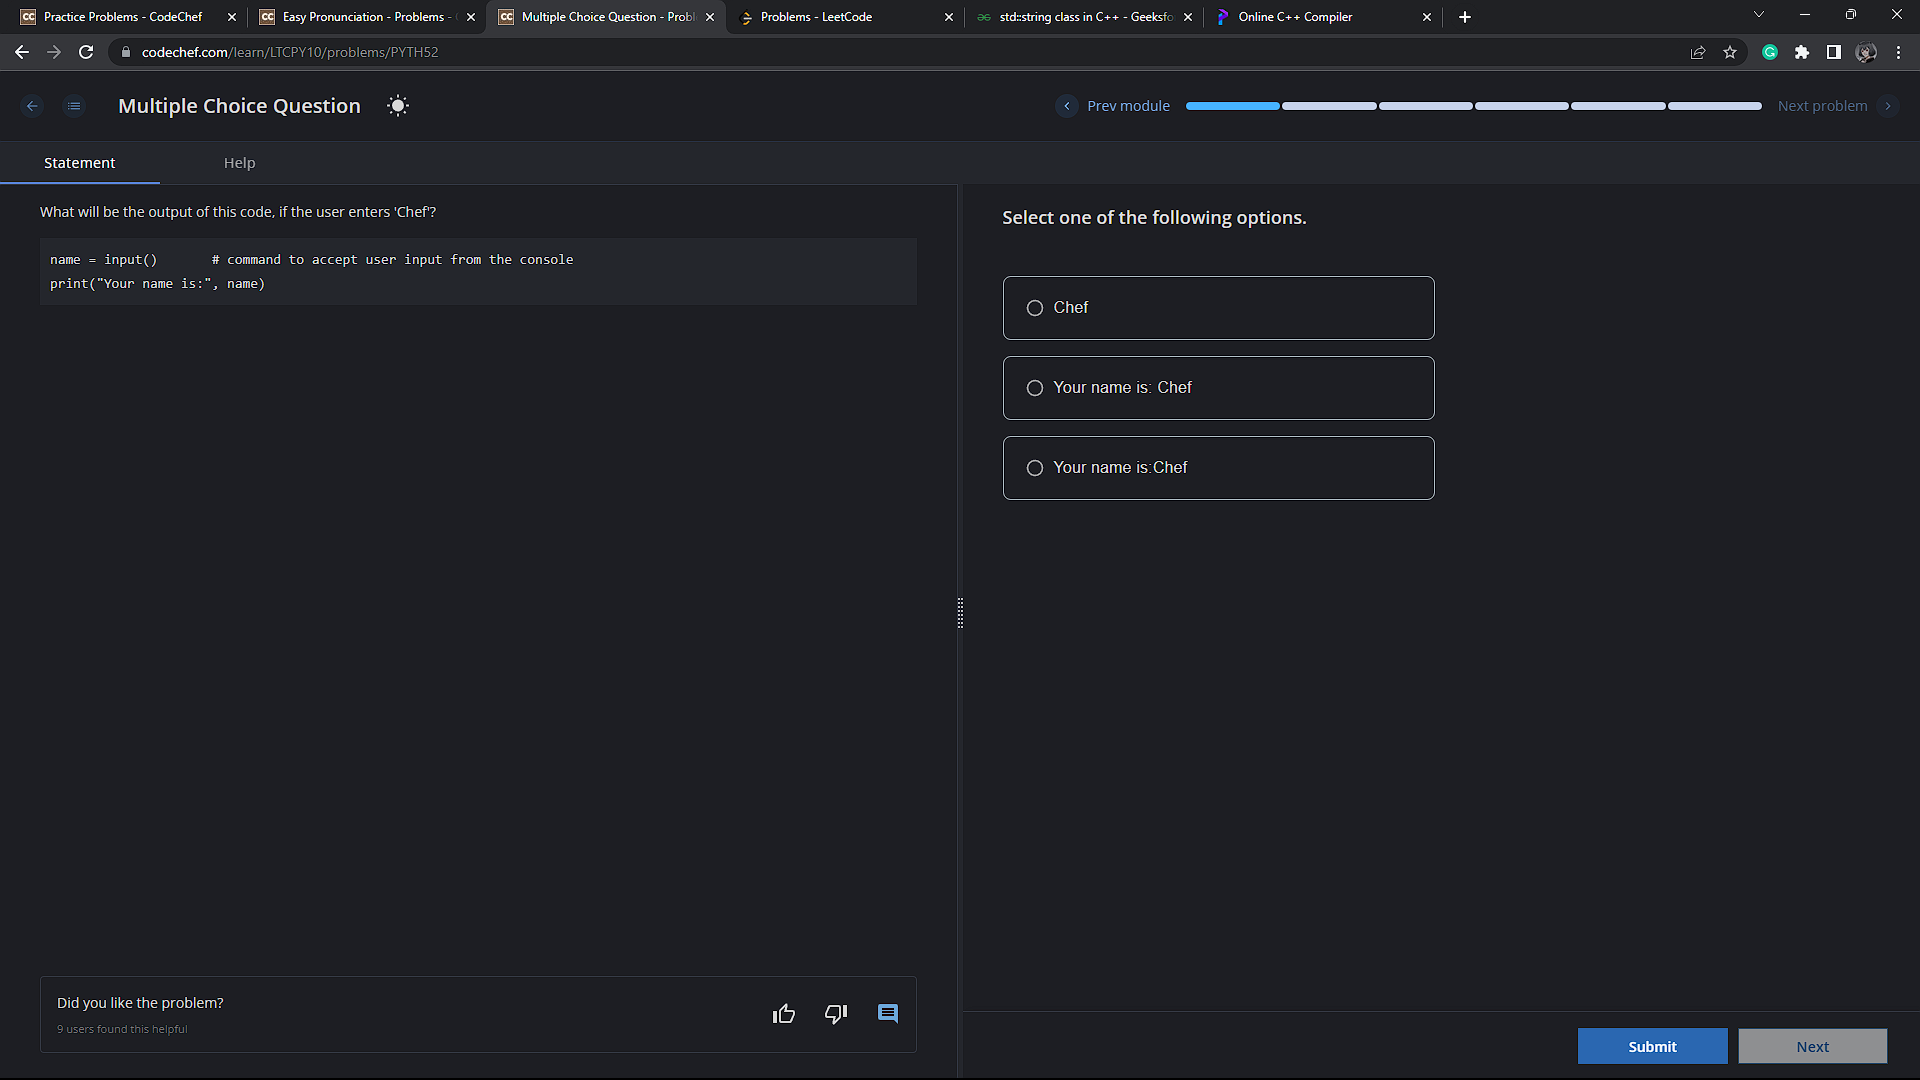Go to Prev module chevron

[1067, 106]
